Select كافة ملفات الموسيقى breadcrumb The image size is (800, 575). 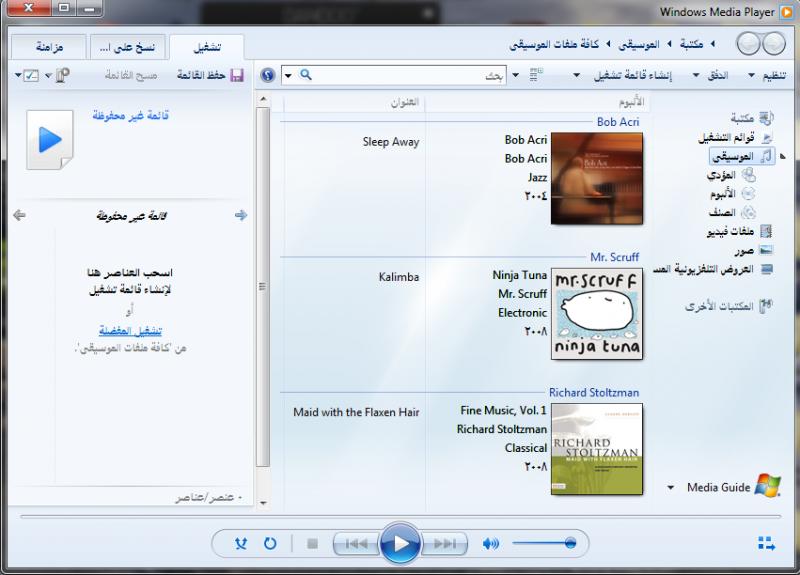[x=554, y=44]
